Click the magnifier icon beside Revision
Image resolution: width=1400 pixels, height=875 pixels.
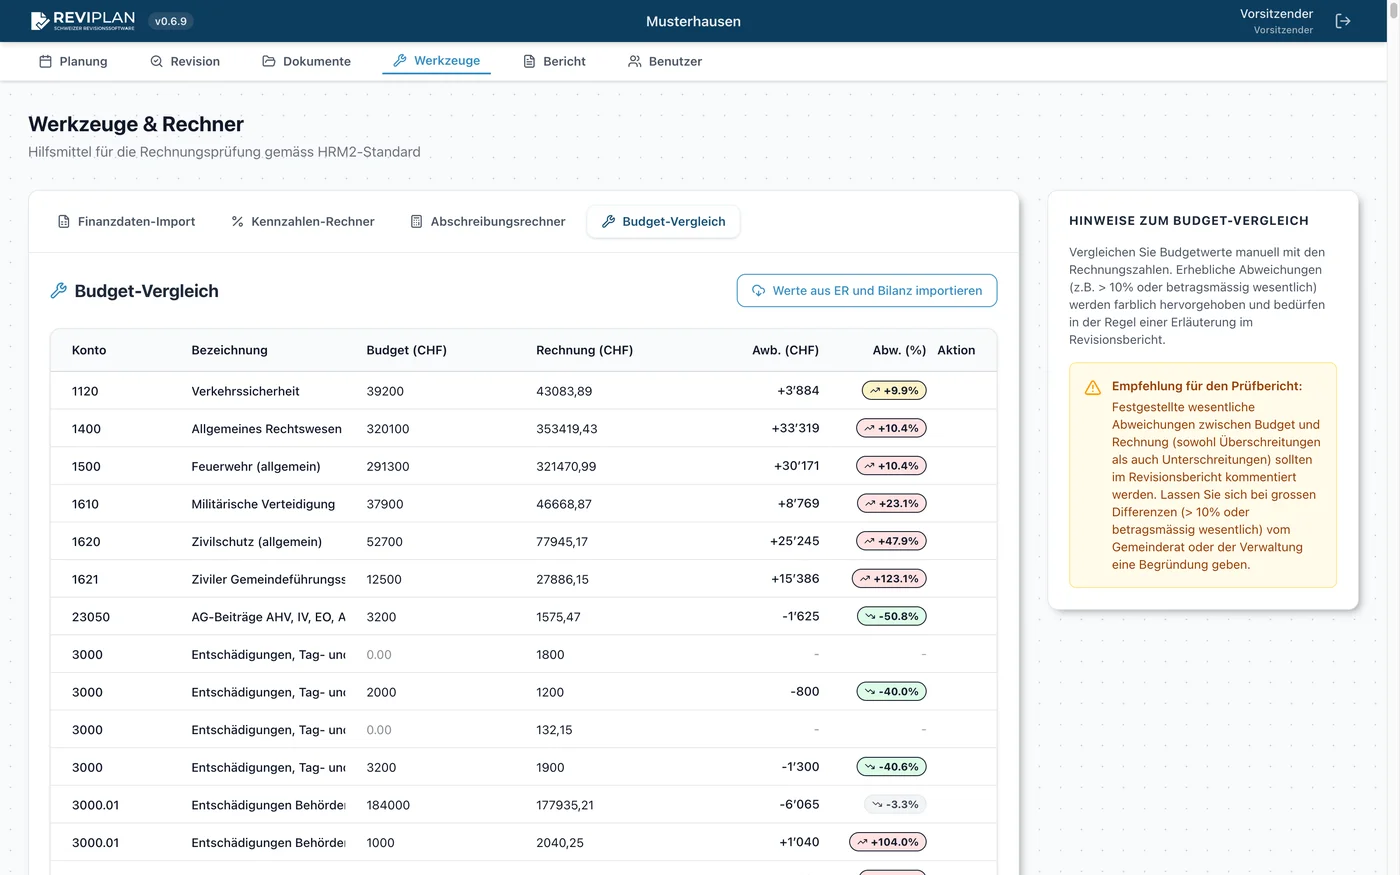[x=156, y=61]
